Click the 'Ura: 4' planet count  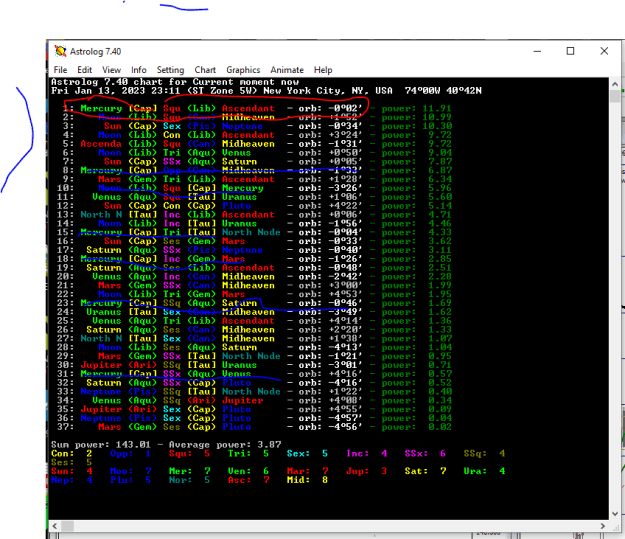tap(484, 471)
